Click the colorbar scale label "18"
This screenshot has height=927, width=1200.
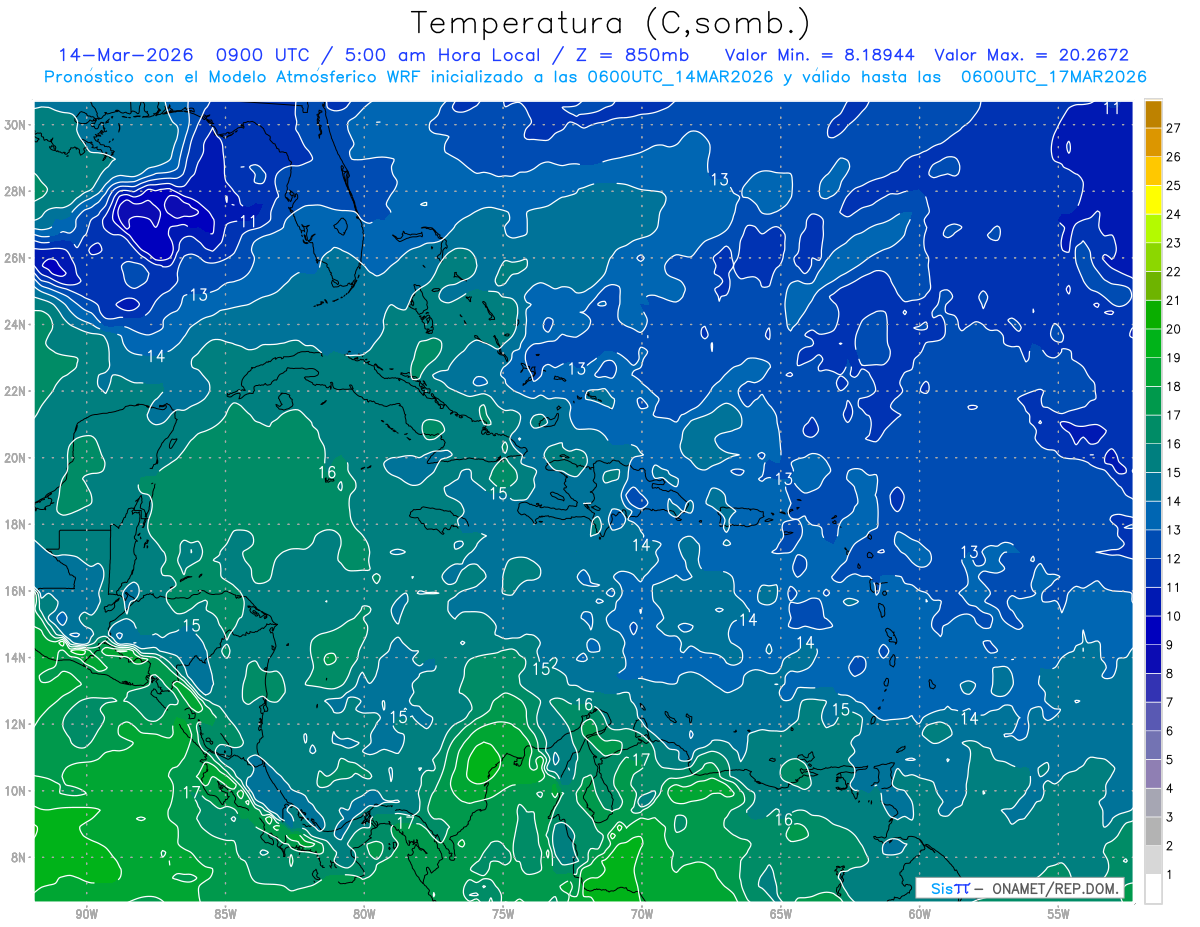tap(1174, 387)
